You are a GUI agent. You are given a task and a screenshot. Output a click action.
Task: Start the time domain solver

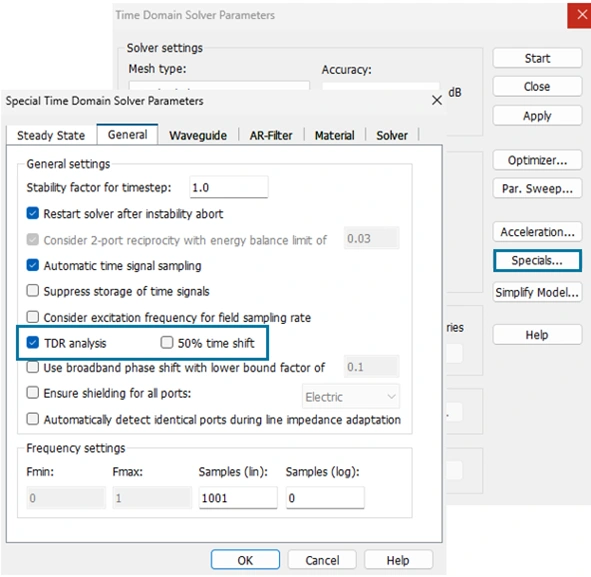[x=537, y=58]
